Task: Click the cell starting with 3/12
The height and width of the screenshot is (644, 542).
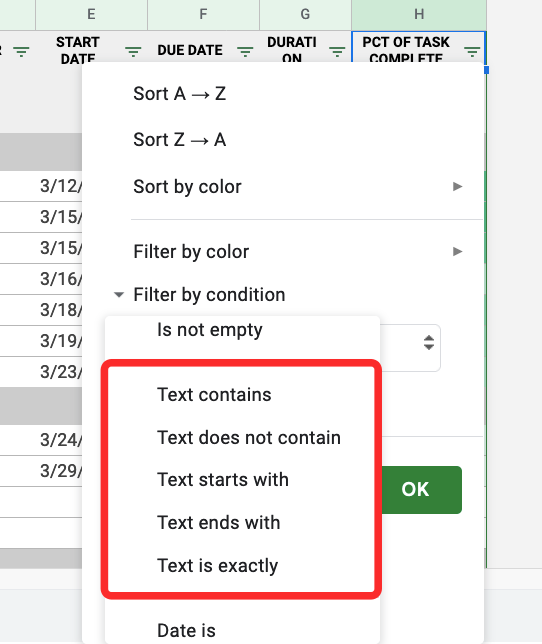Action: pyautogui.click(x=60, y=186)
